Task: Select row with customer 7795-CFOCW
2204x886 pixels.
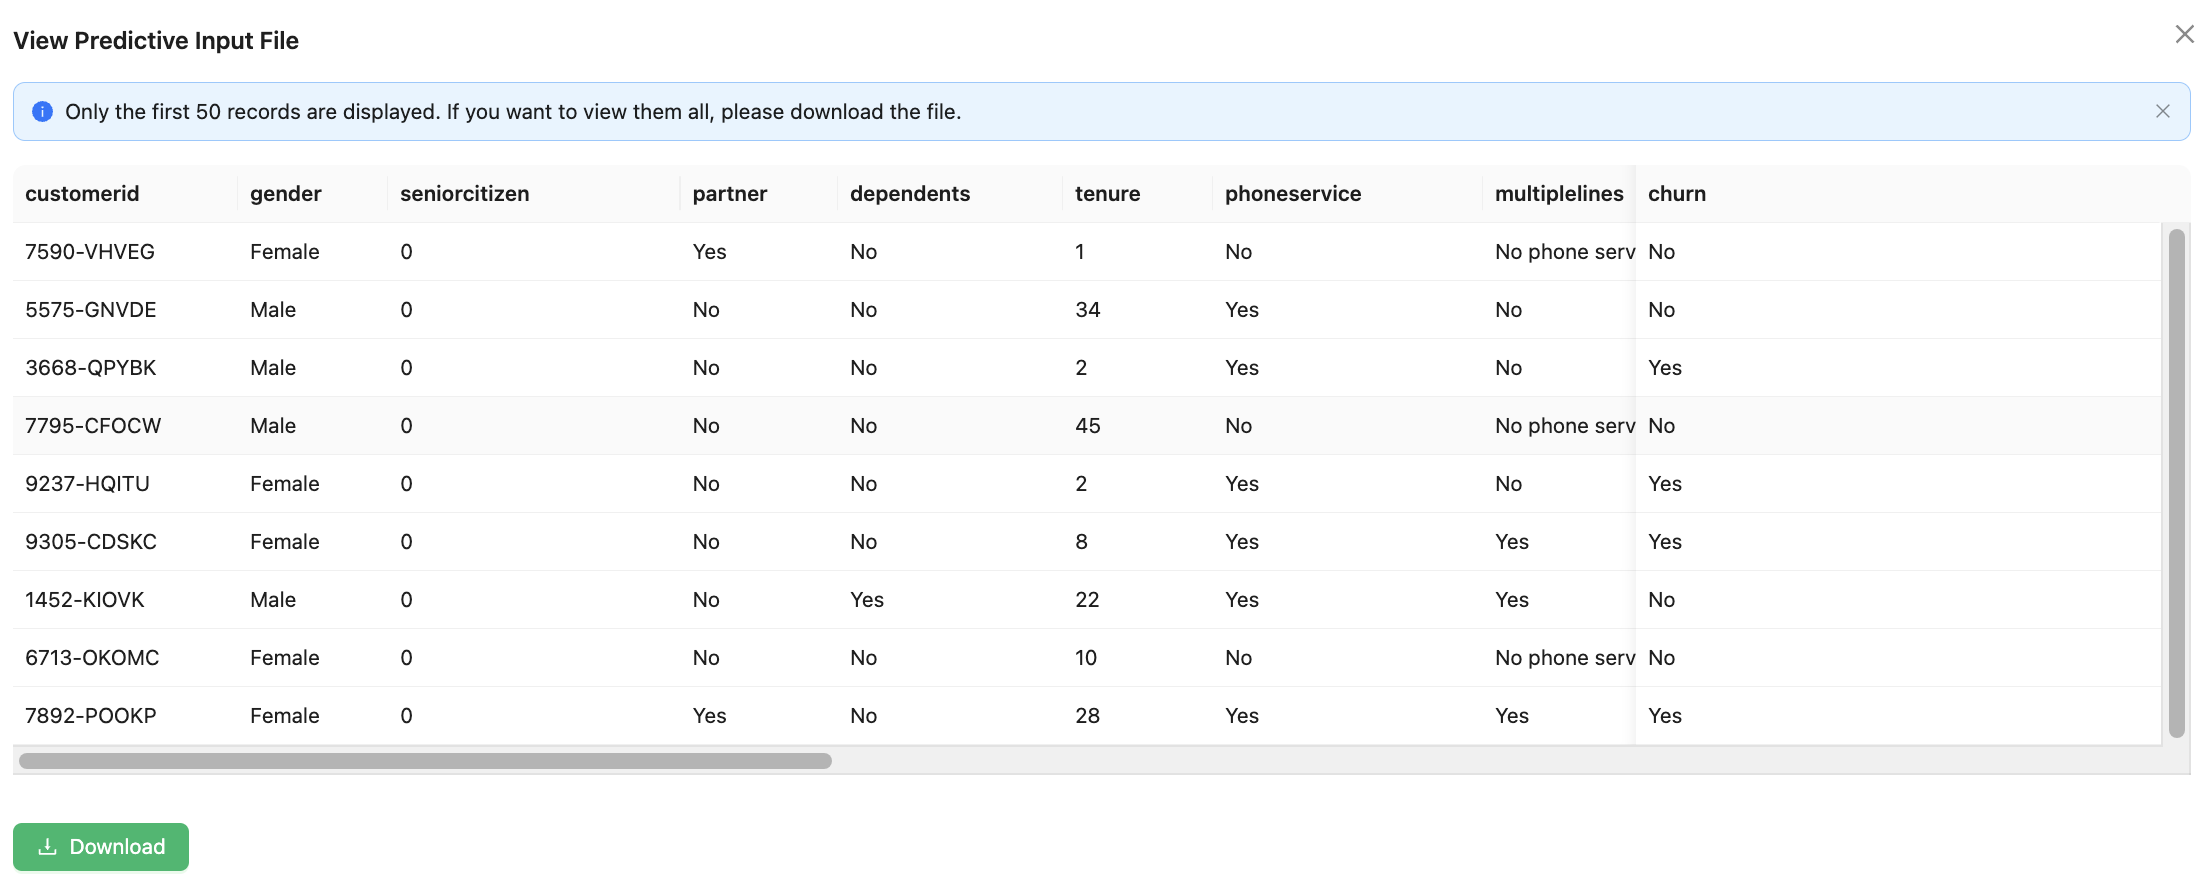Action: pyautogui.click(x=93, y=426)
